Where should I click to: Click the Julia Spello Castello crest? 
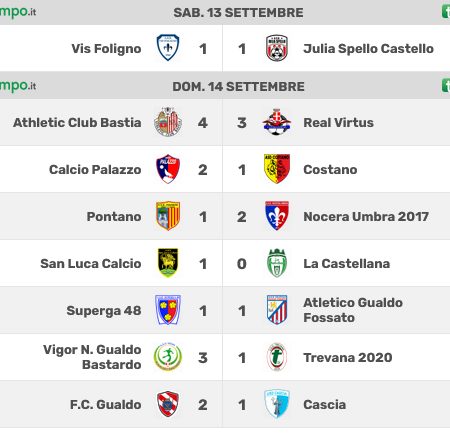277,48
